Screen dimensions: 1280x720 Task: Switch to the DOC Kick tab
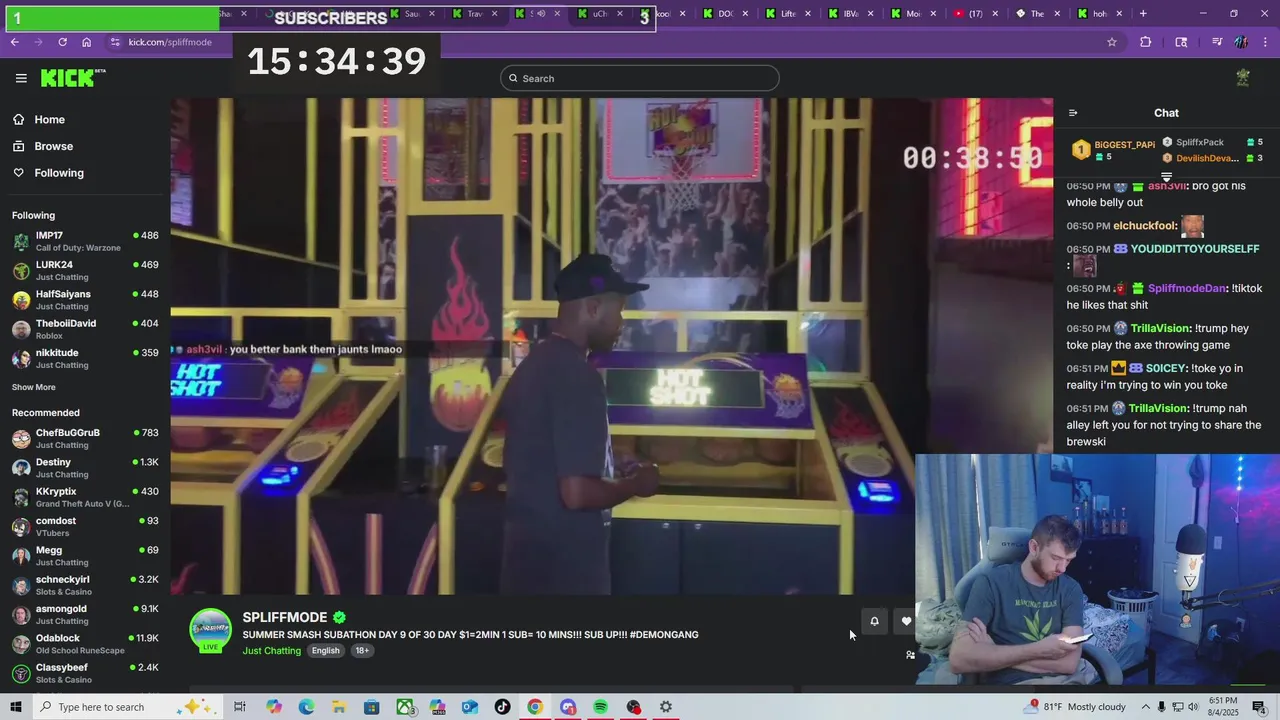(726, 14)
